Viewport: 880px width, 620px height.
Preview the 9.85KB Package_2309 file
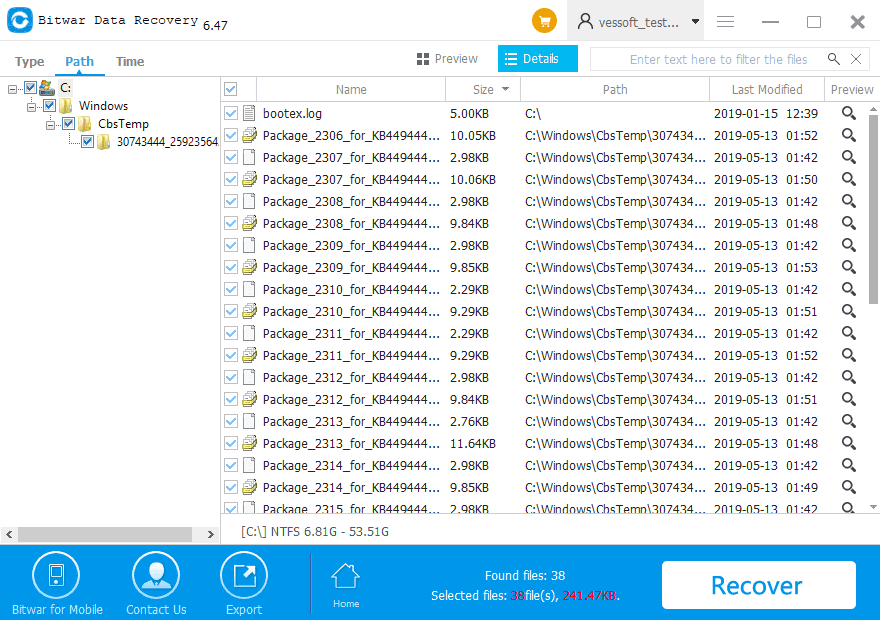pyautogui.click(x=849, y=268)
